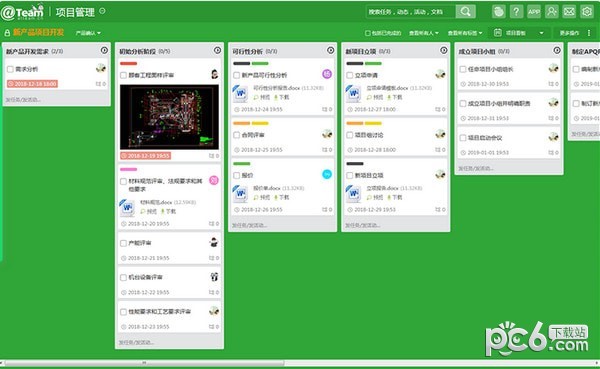
Task: Check the 报价 task checkbox
Action: click(x=236, y=176)
